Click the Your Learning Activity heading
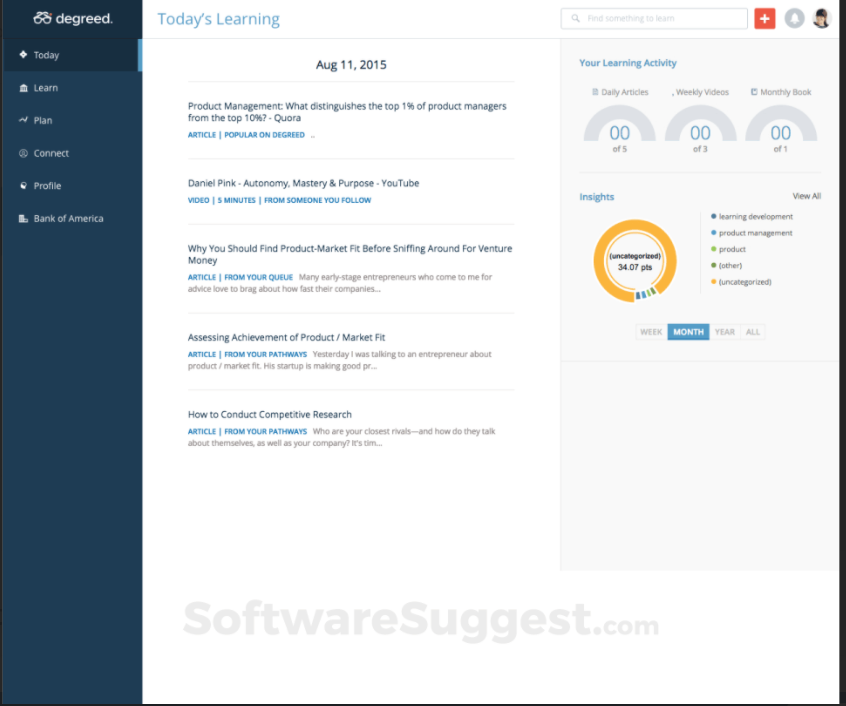Image resolution: width=846 pixels, height=706 pixels. (x=627, y=63)
